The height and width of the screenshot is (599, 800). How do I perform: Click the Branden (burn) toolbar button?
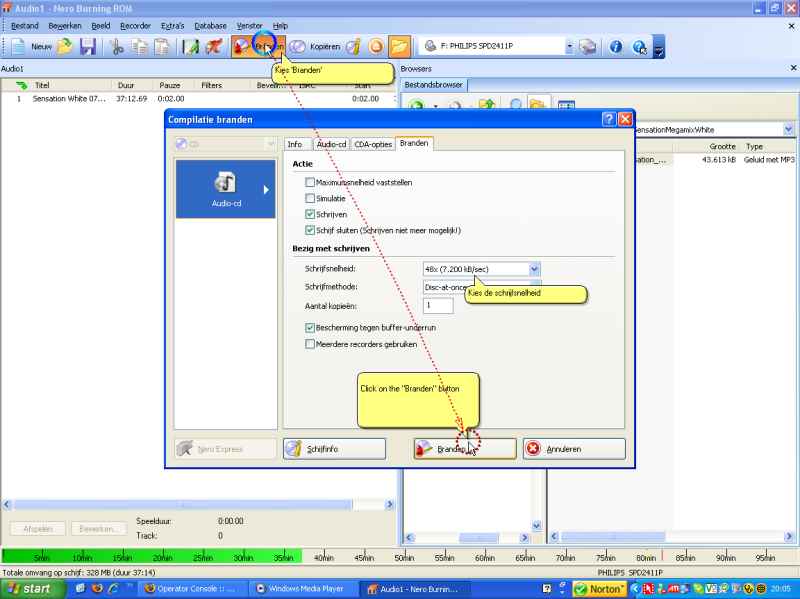258,46
